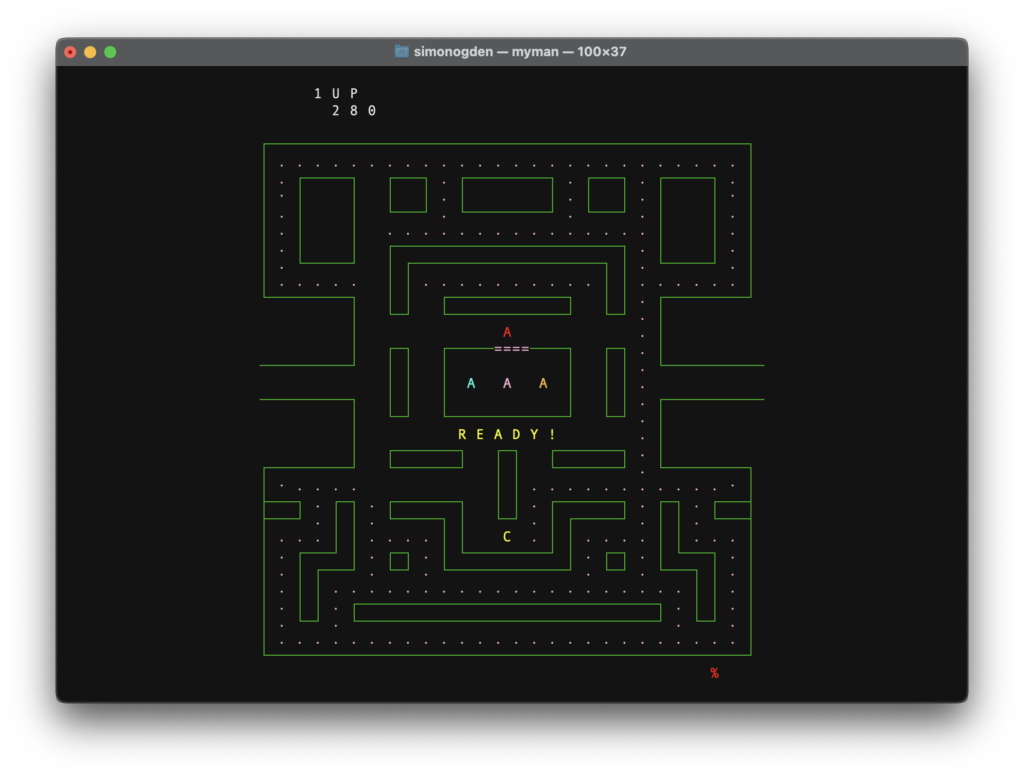Click the orange ghost in the ghost house
Viewport: 1024px width, 777px height.
click(x=543, y=383)
